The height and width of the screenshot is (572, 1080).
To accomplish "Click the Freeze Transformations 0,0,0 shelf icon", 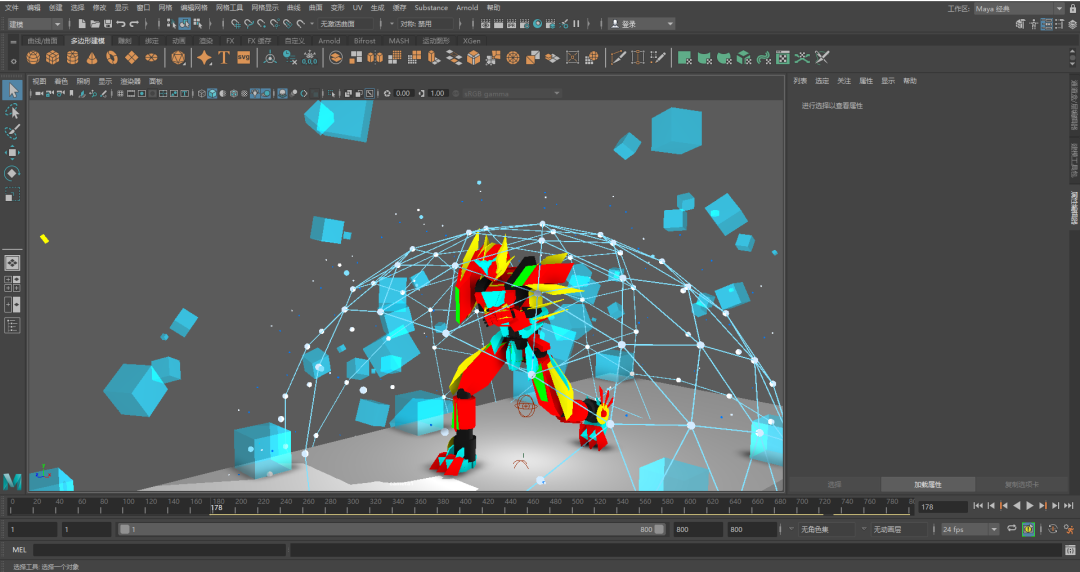I will click(310, 58).
